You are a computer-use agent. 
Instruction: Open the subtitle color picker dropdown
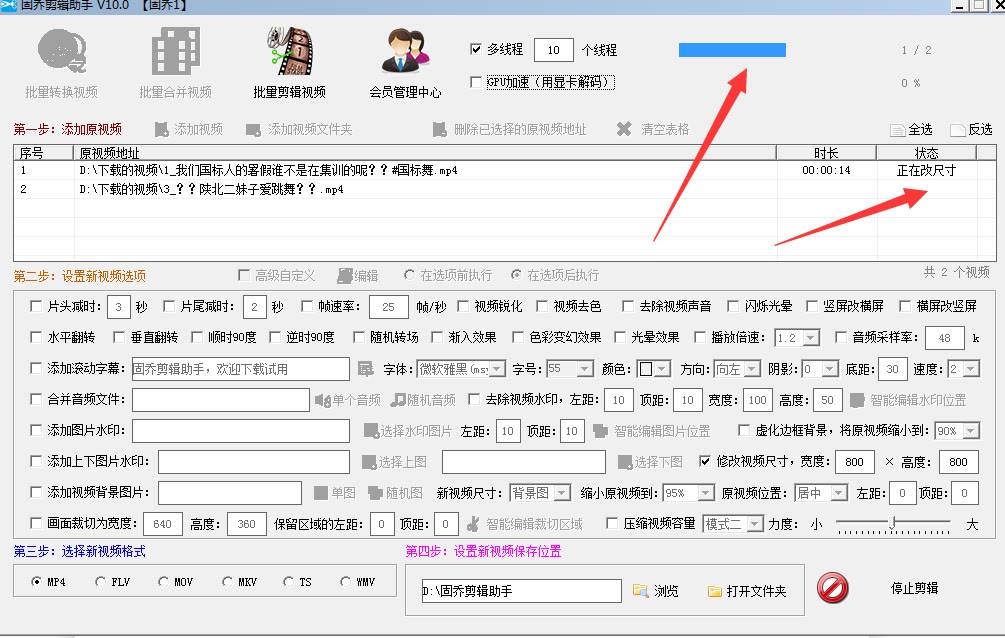point(662,369)
